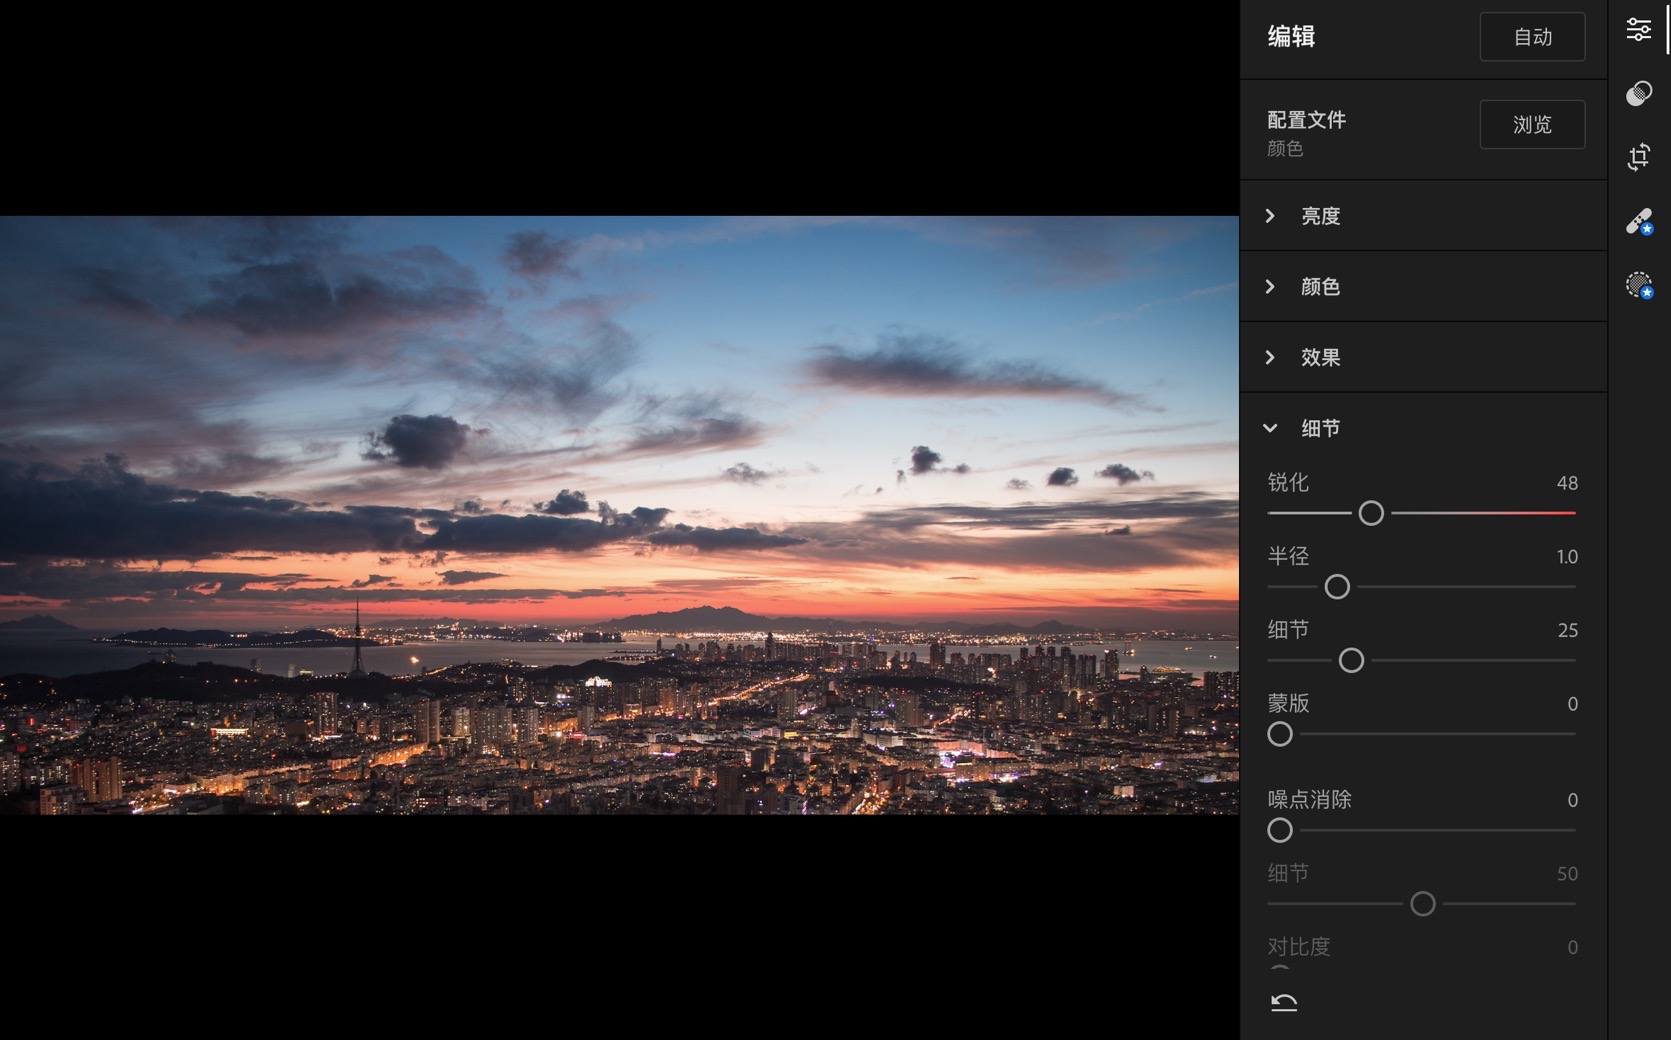The width and height of the screenshot is (1671, 1040).
Task: Select the Crop and rotate tool
Action: 1638,157
